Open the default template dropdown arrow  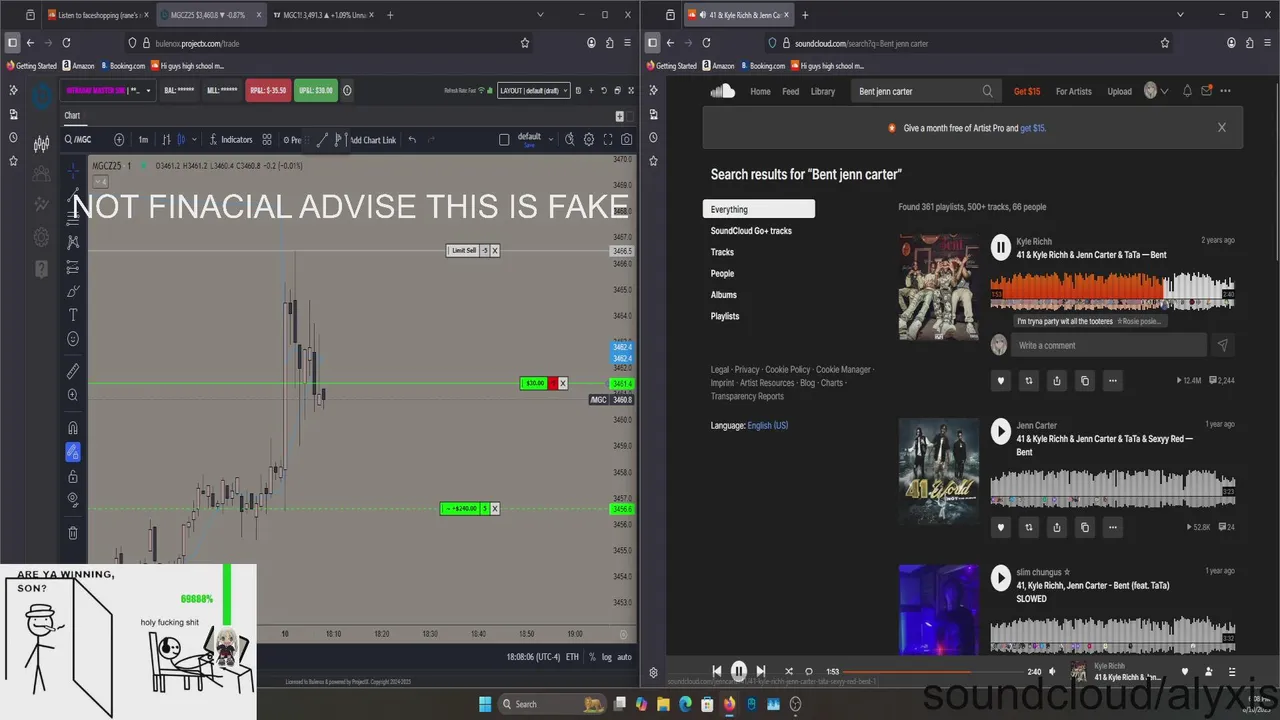point(550,137)
